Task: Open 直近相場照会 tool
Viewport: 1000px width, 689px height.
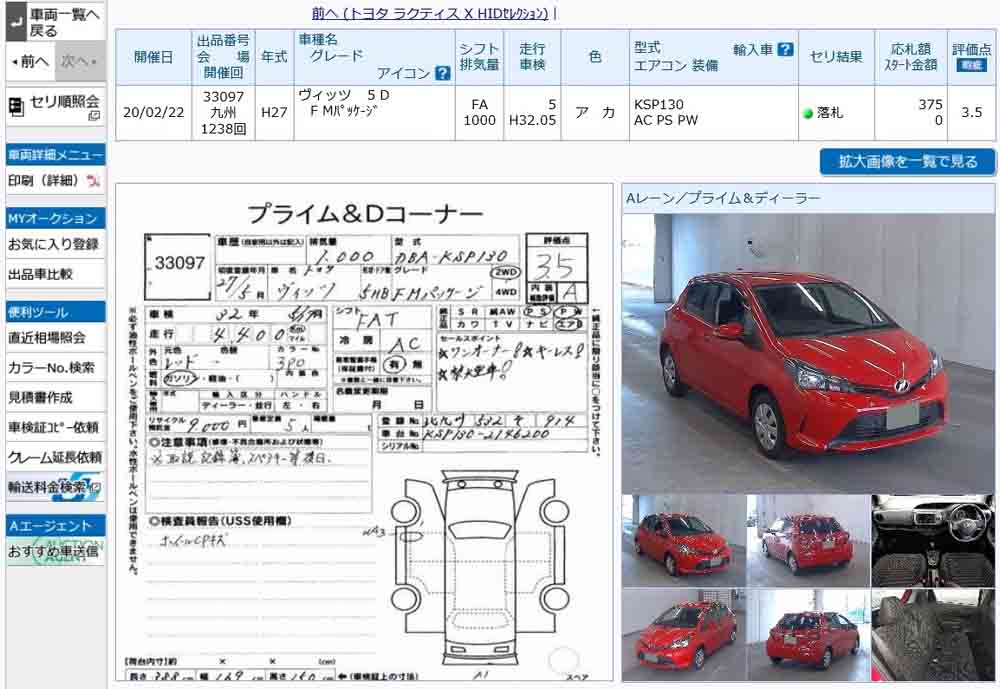Action: click(x=47, y=338)
